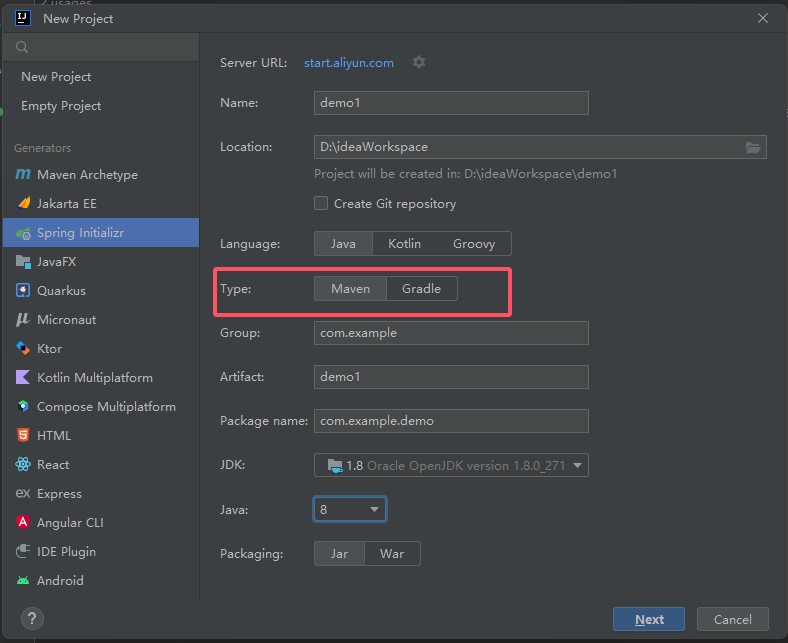788x643 pixels.
Task: Set language to Kotlin
Action: pyautogui.click(x=404, y=244)
